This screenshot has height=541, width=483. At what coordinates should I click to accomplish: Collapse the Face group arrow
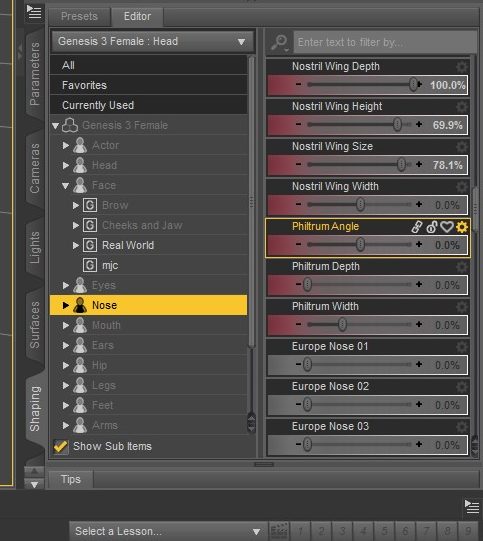pos(66,186)
